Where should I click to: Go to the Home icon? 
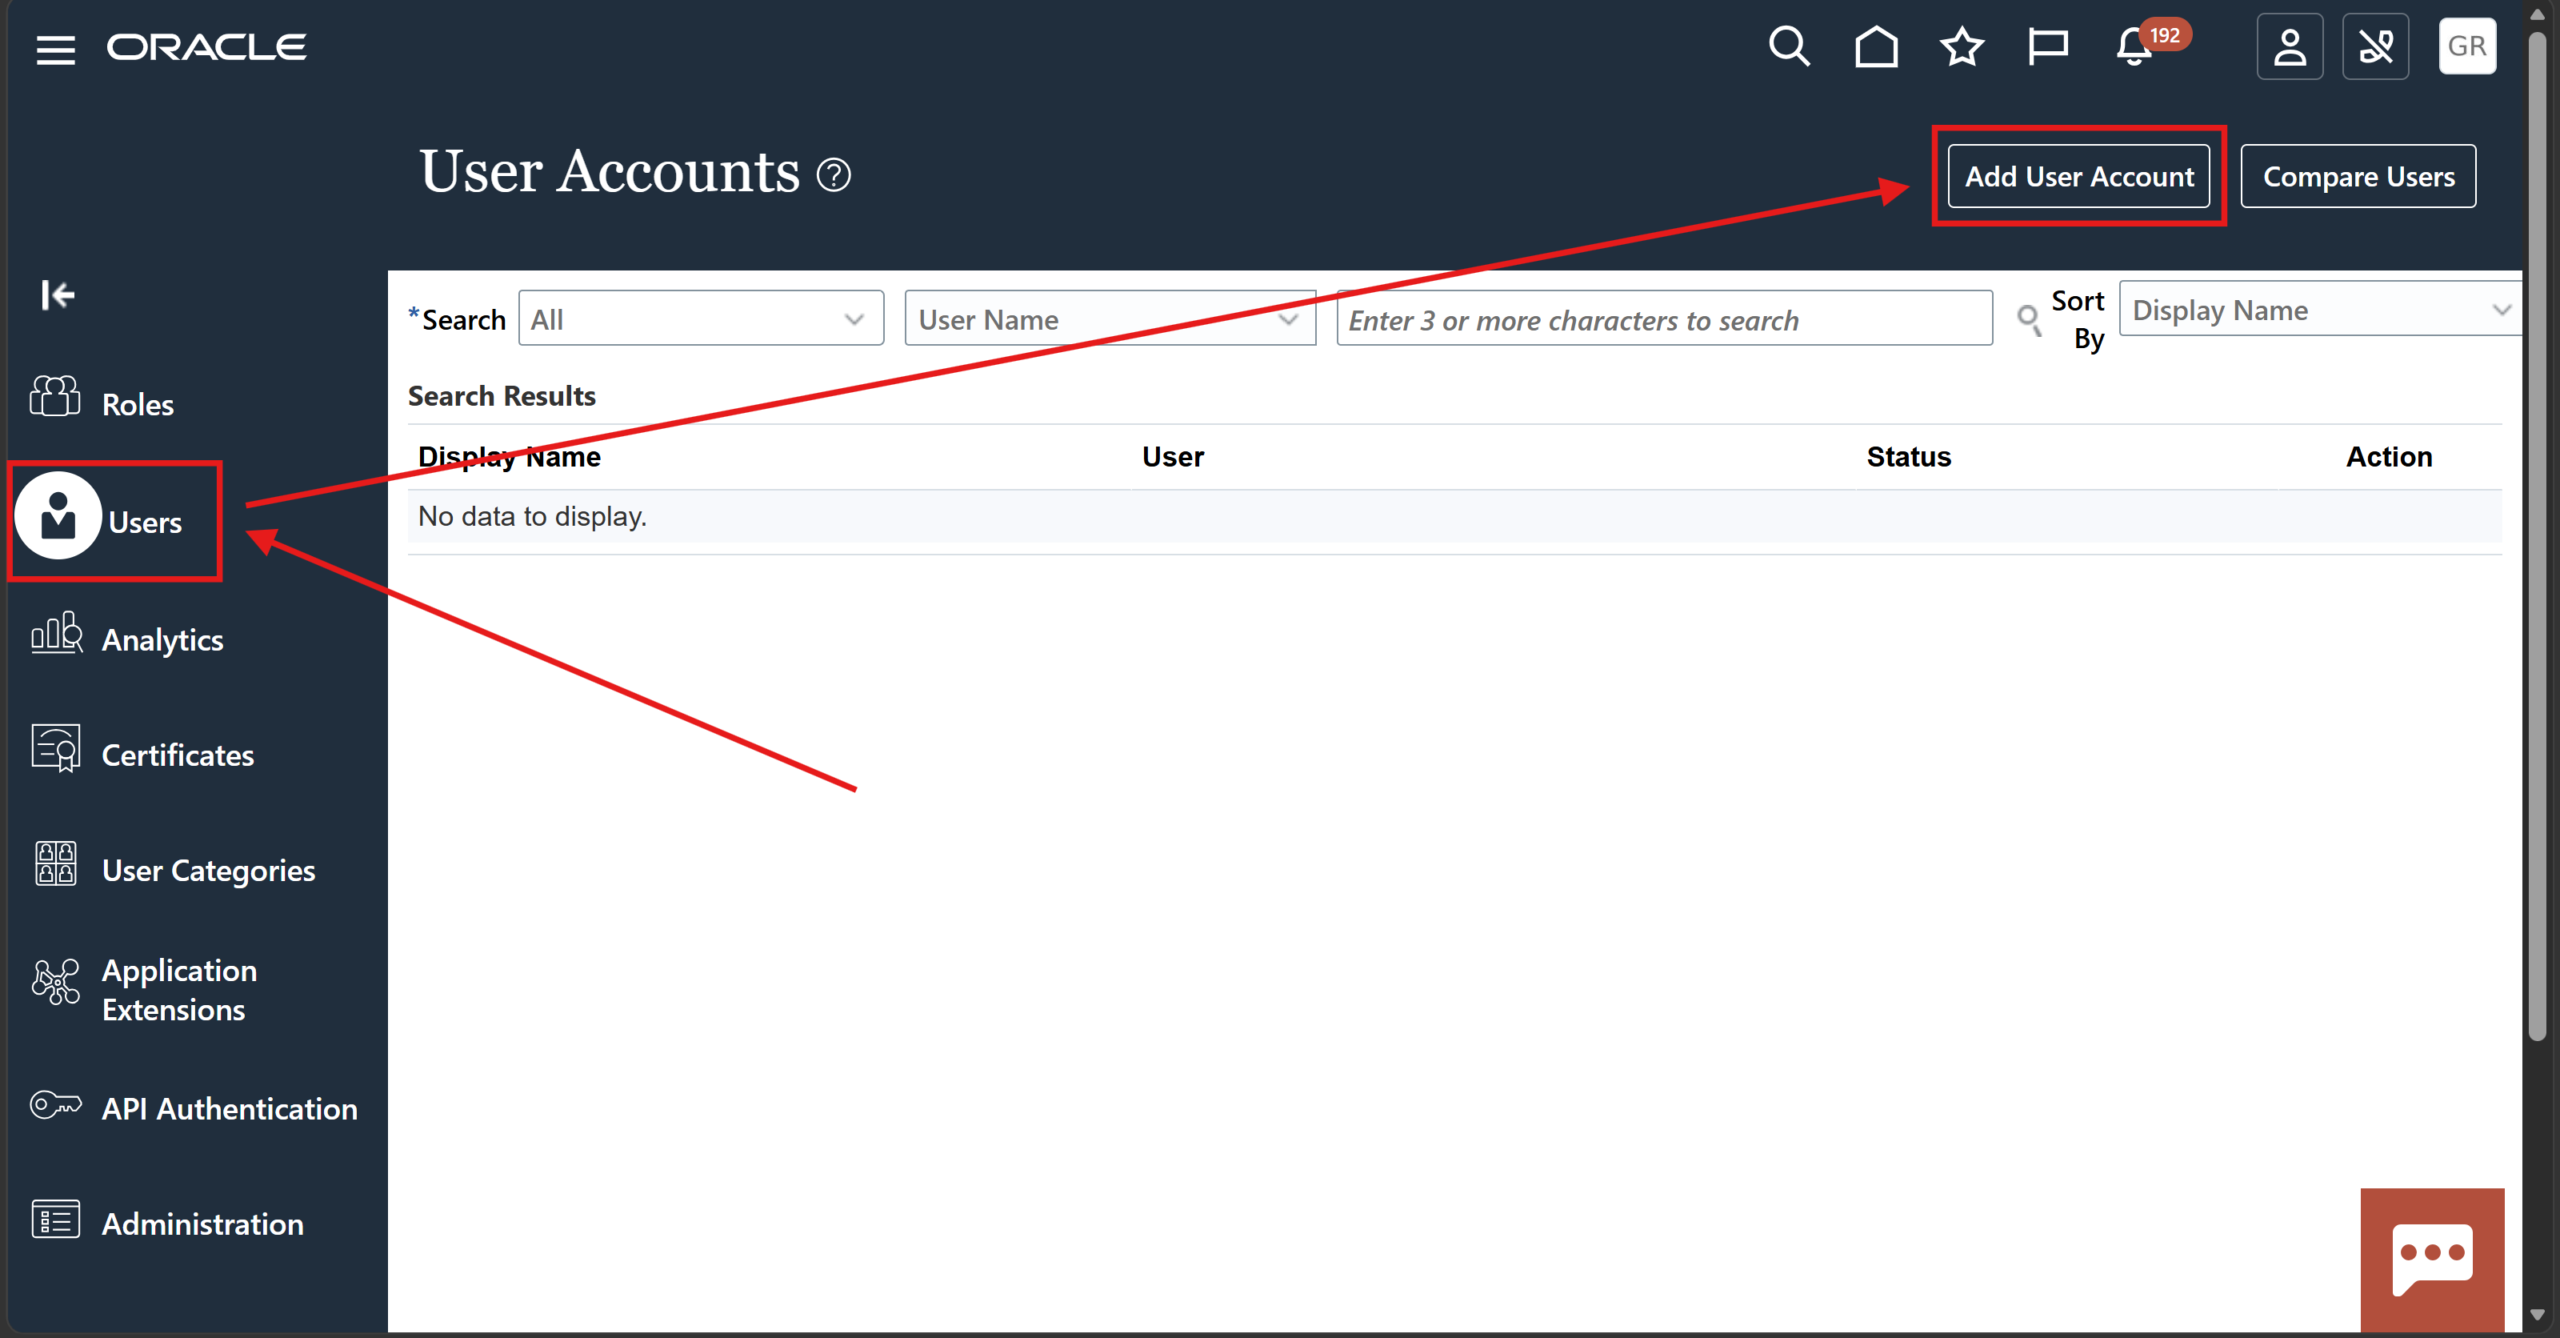point(1876,46)
